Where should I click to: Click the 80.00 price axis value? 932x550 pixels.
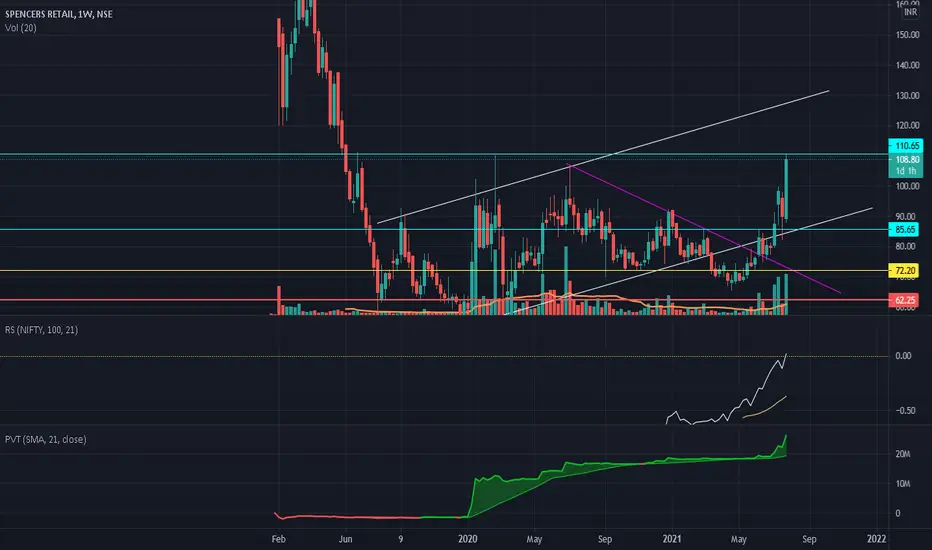[907, 246]
